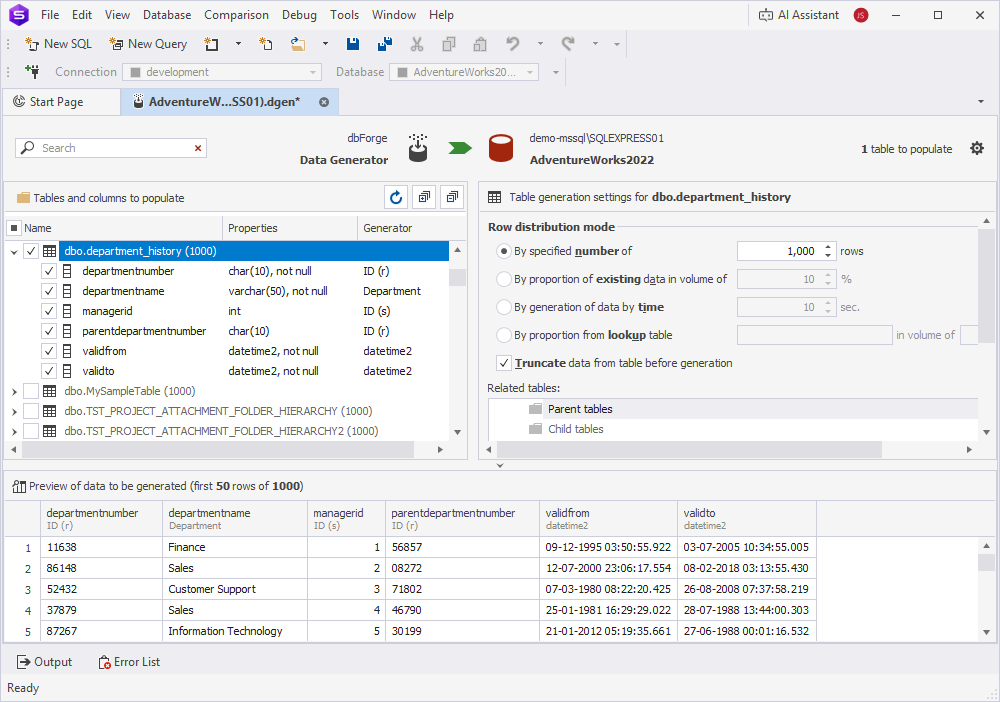Click the Undo arrow icon
Screen dimensions: 1000x702
pos(513,44)
